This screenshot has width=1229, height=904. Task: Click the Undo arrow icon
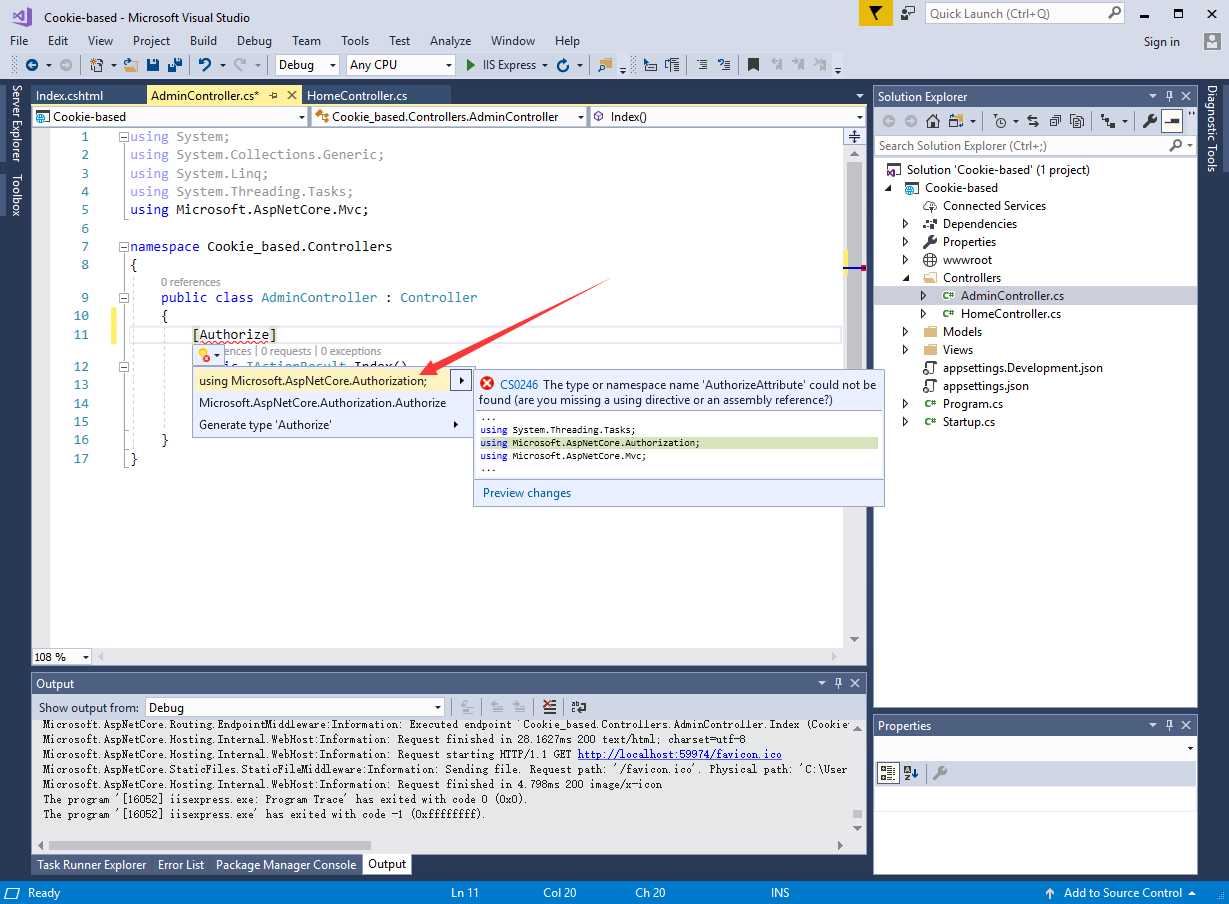pyautogui.click(x=204, y=65)
